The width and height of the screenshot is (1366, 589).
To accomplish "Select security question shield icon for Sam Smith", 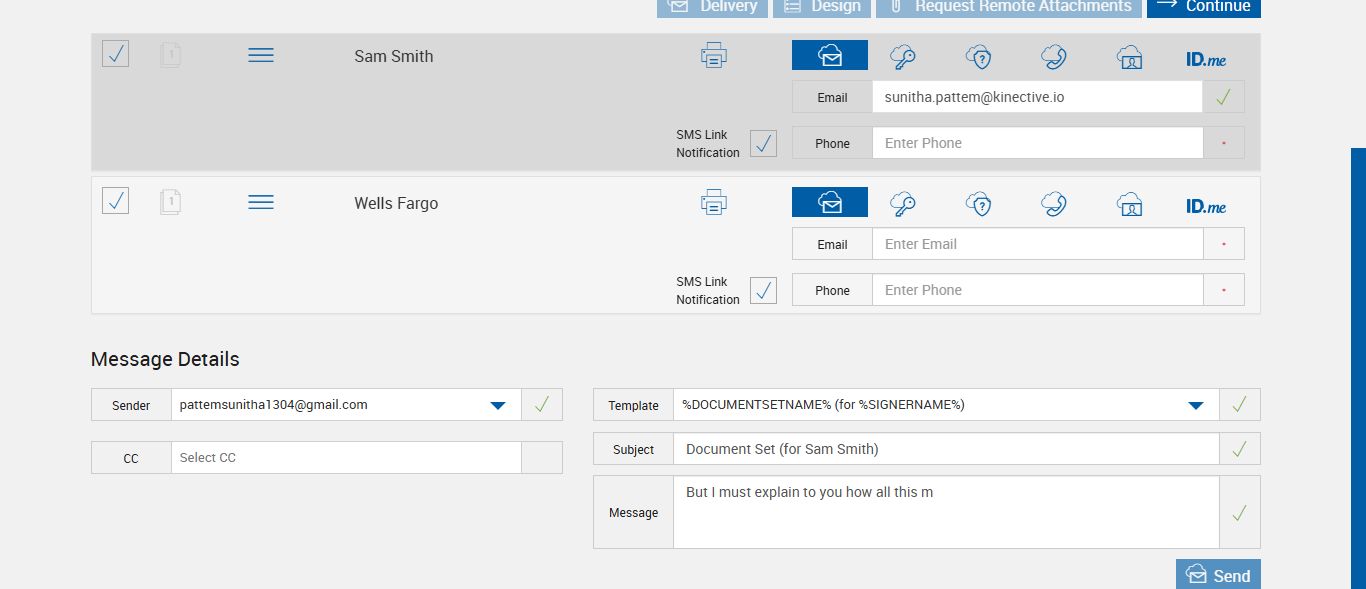I will tap(978, 57).
